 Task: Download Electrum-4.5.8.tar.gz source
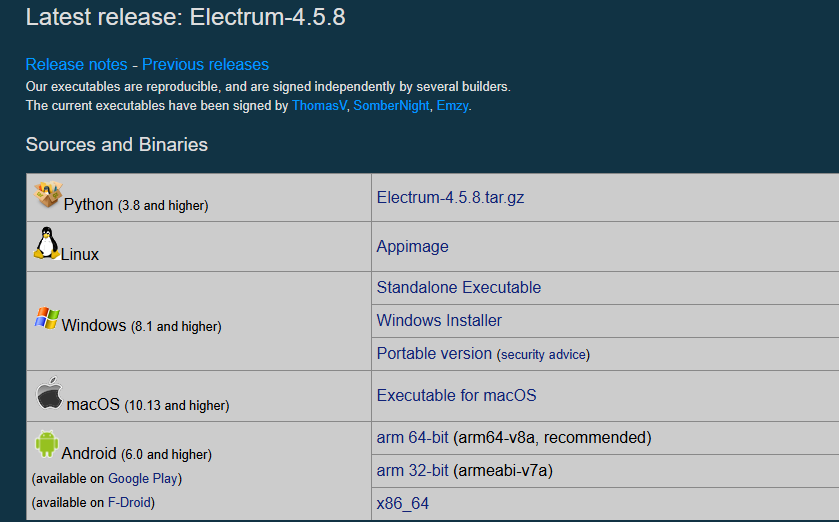pyautogui.click(x=450, y=197)
